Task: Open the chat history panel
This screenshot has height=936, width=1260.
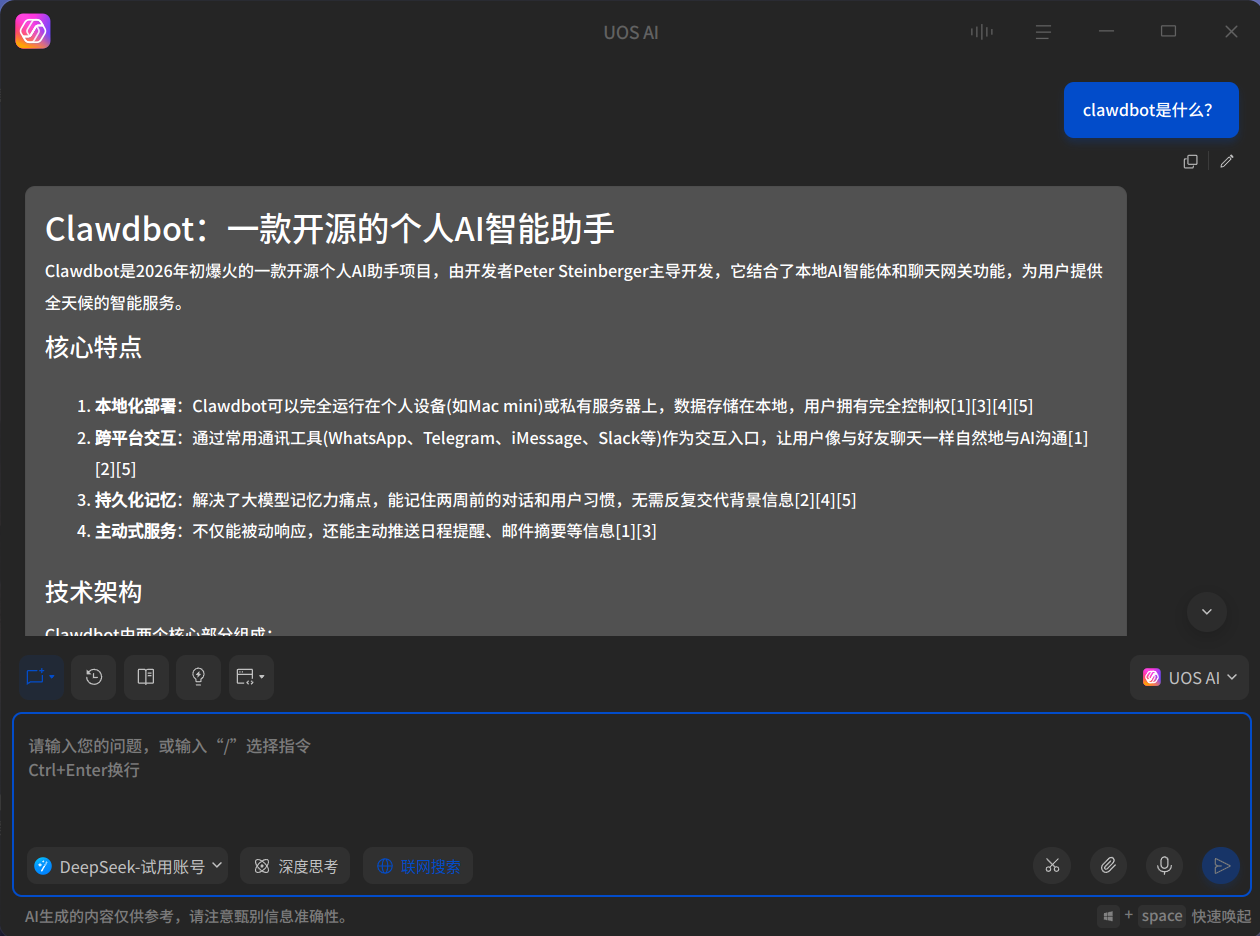Action: (x=93, y=677)
